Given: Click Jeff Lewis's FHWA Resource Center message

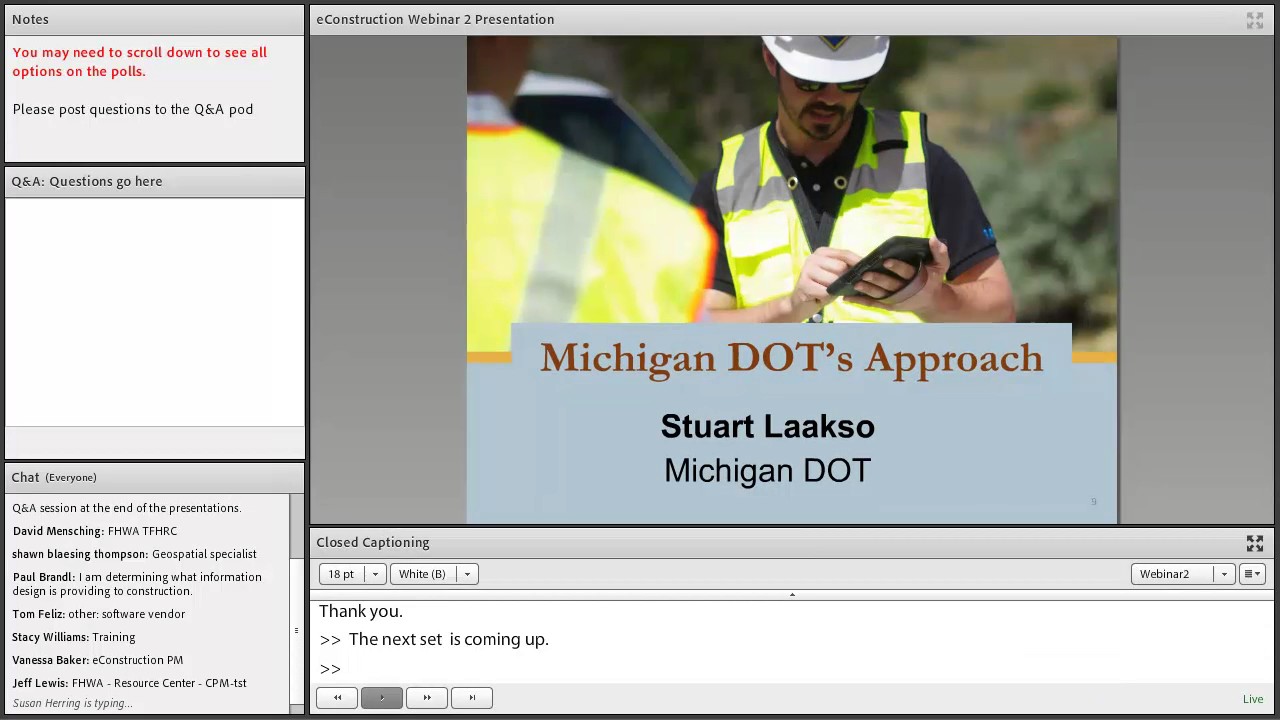Looking at the screenshot, I should click(130, 683).
